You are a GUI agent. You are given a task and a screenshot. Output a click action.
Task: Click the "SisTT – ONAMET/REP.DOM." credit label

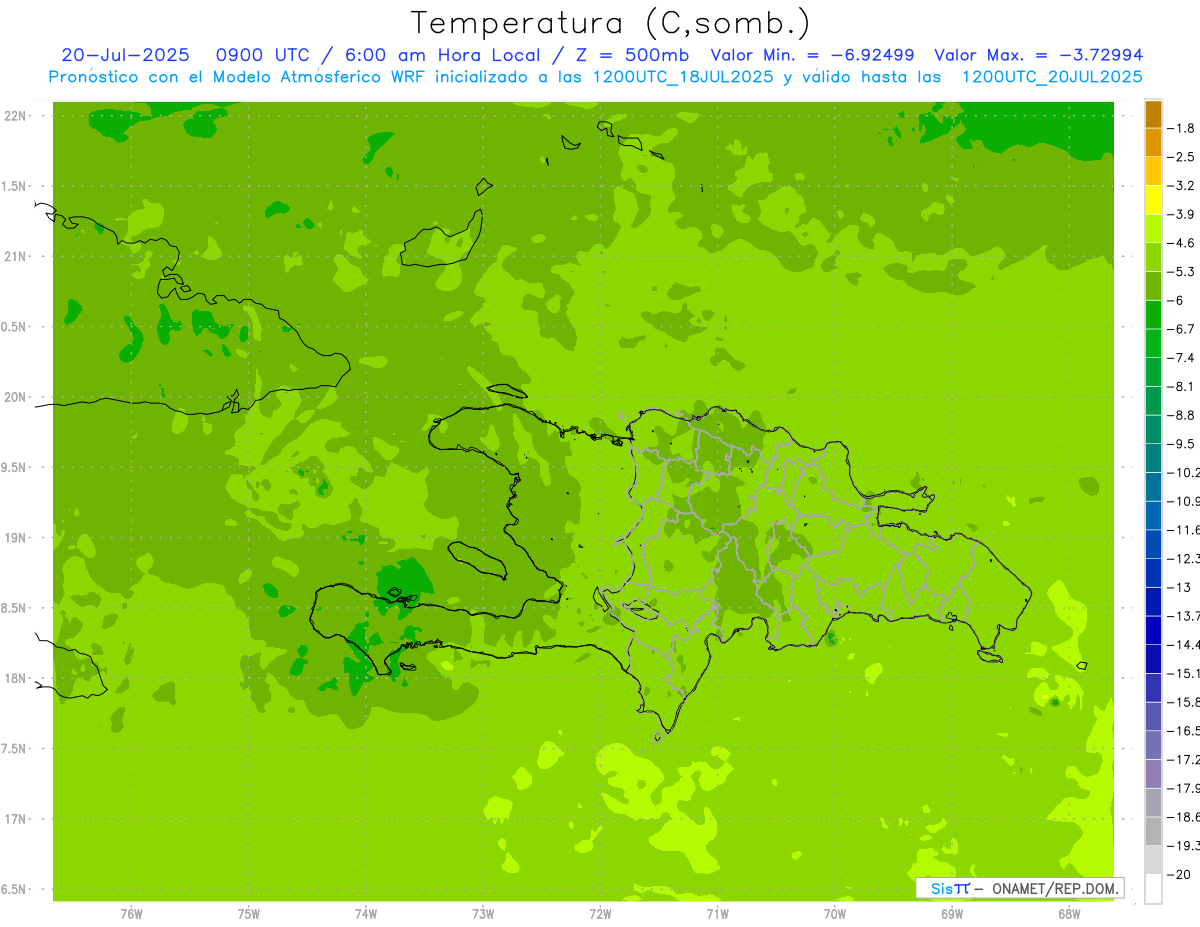coord(1019,888)
